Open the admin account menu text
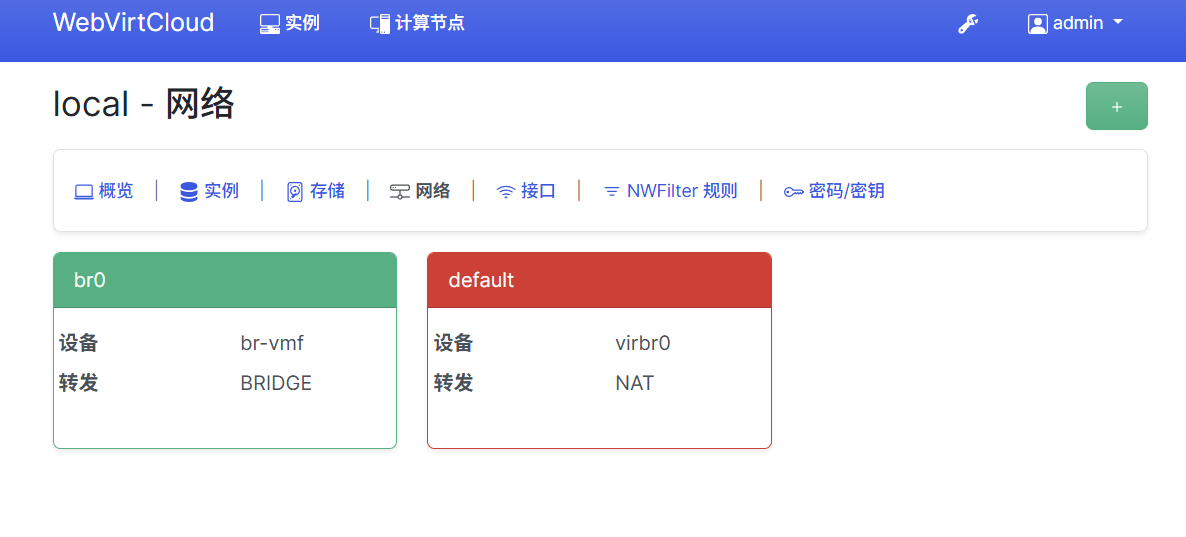 tap(1078, 23)
